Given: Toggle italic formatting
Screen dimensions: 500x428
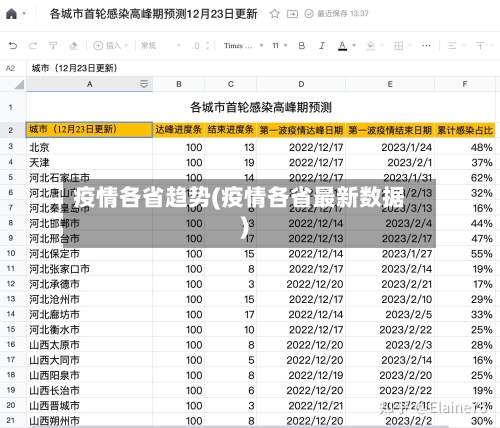Looking at the screenshot, I should click(322, 45).
